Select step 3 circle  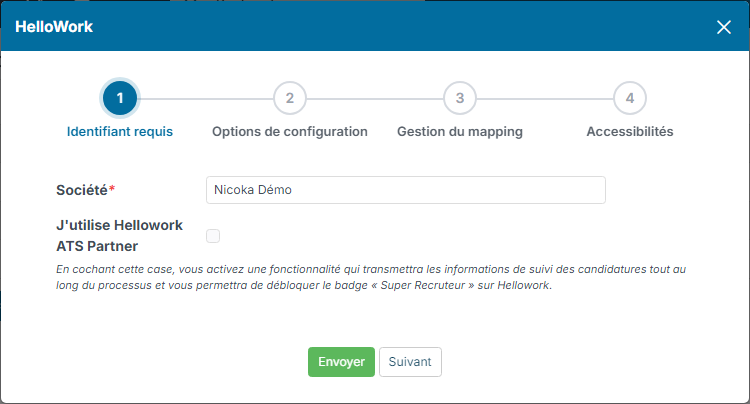(460, 98)
